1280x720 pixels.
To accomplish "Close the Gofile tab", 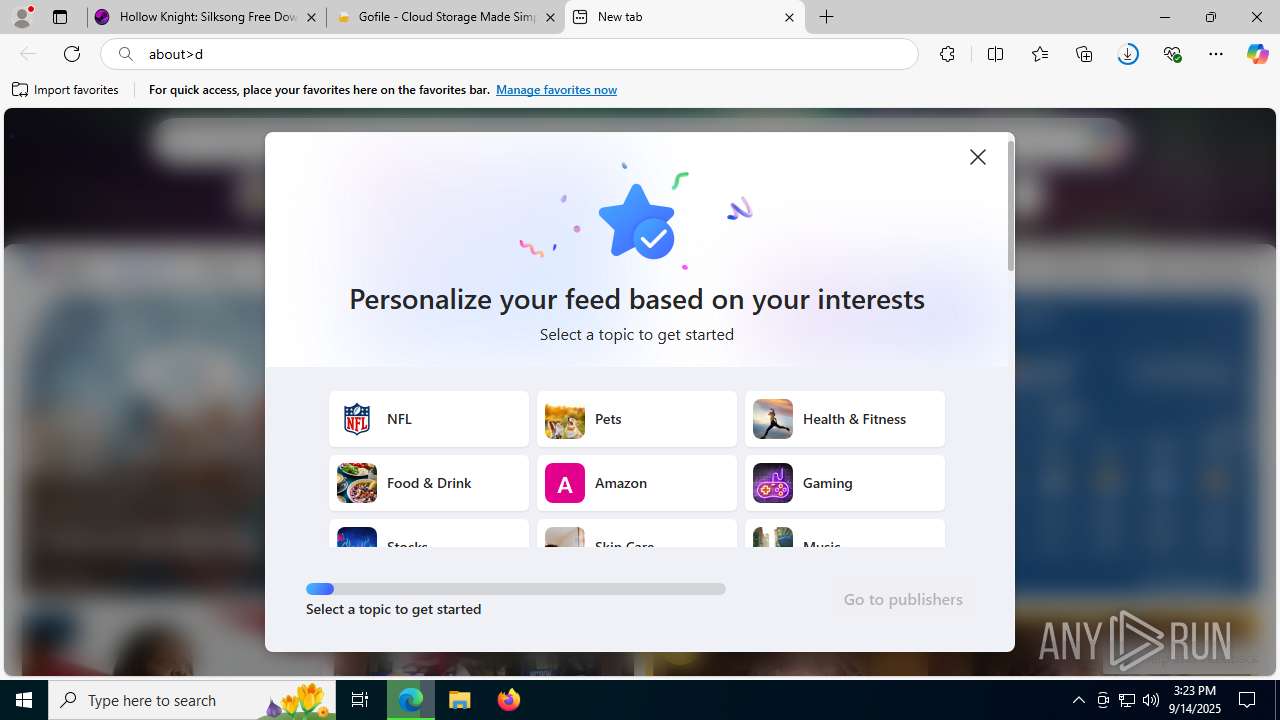I will pyautogui.click(x=550, y=17).
